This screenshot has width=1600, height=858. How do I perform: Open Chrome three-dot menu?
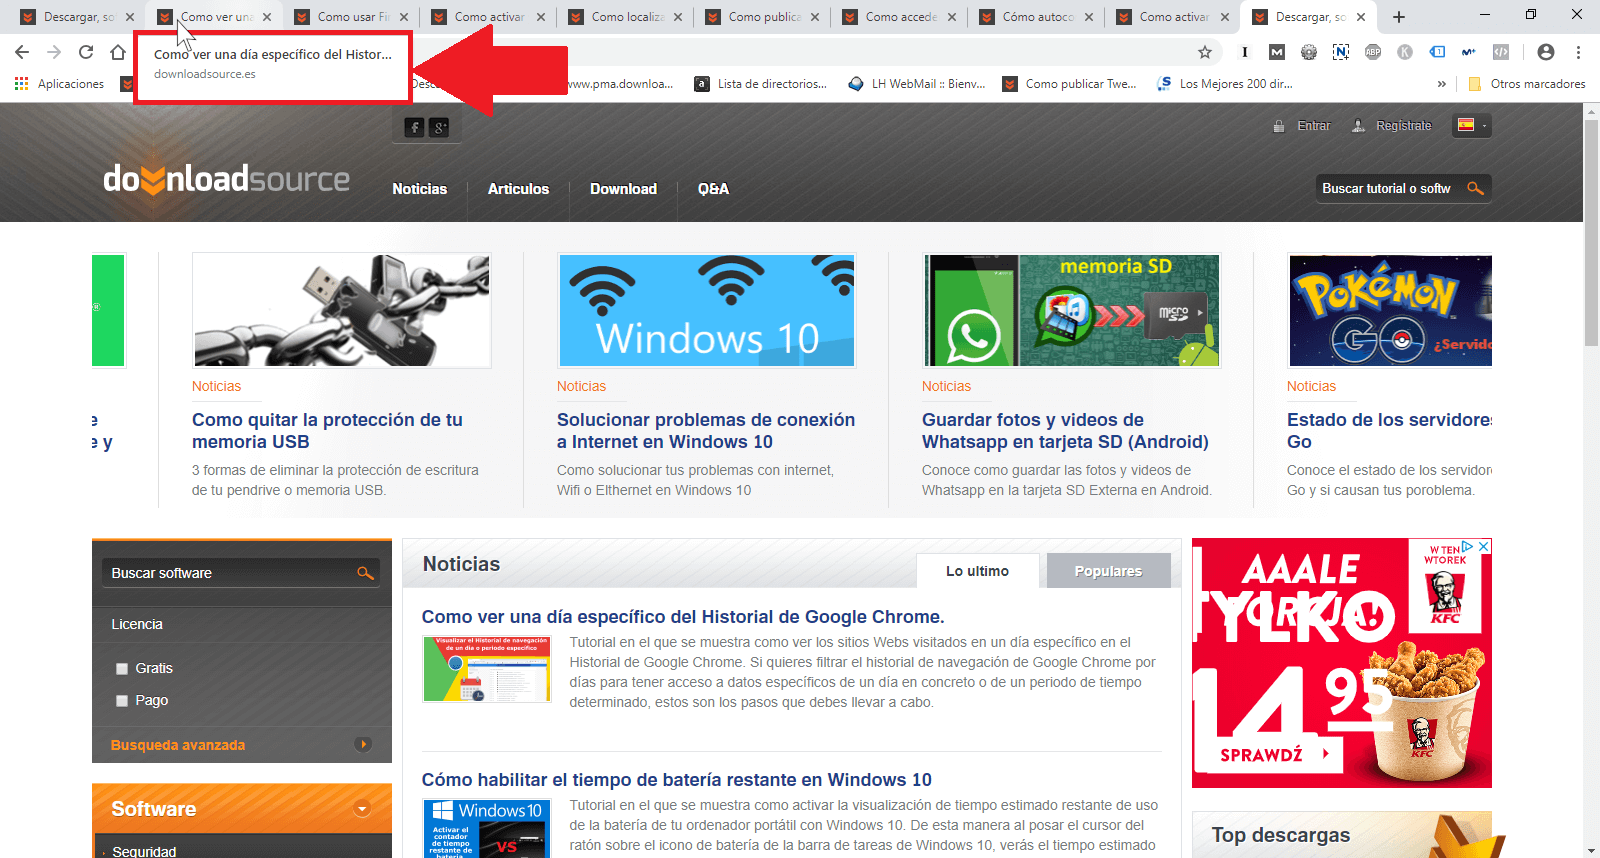[x=1578, y=52]
